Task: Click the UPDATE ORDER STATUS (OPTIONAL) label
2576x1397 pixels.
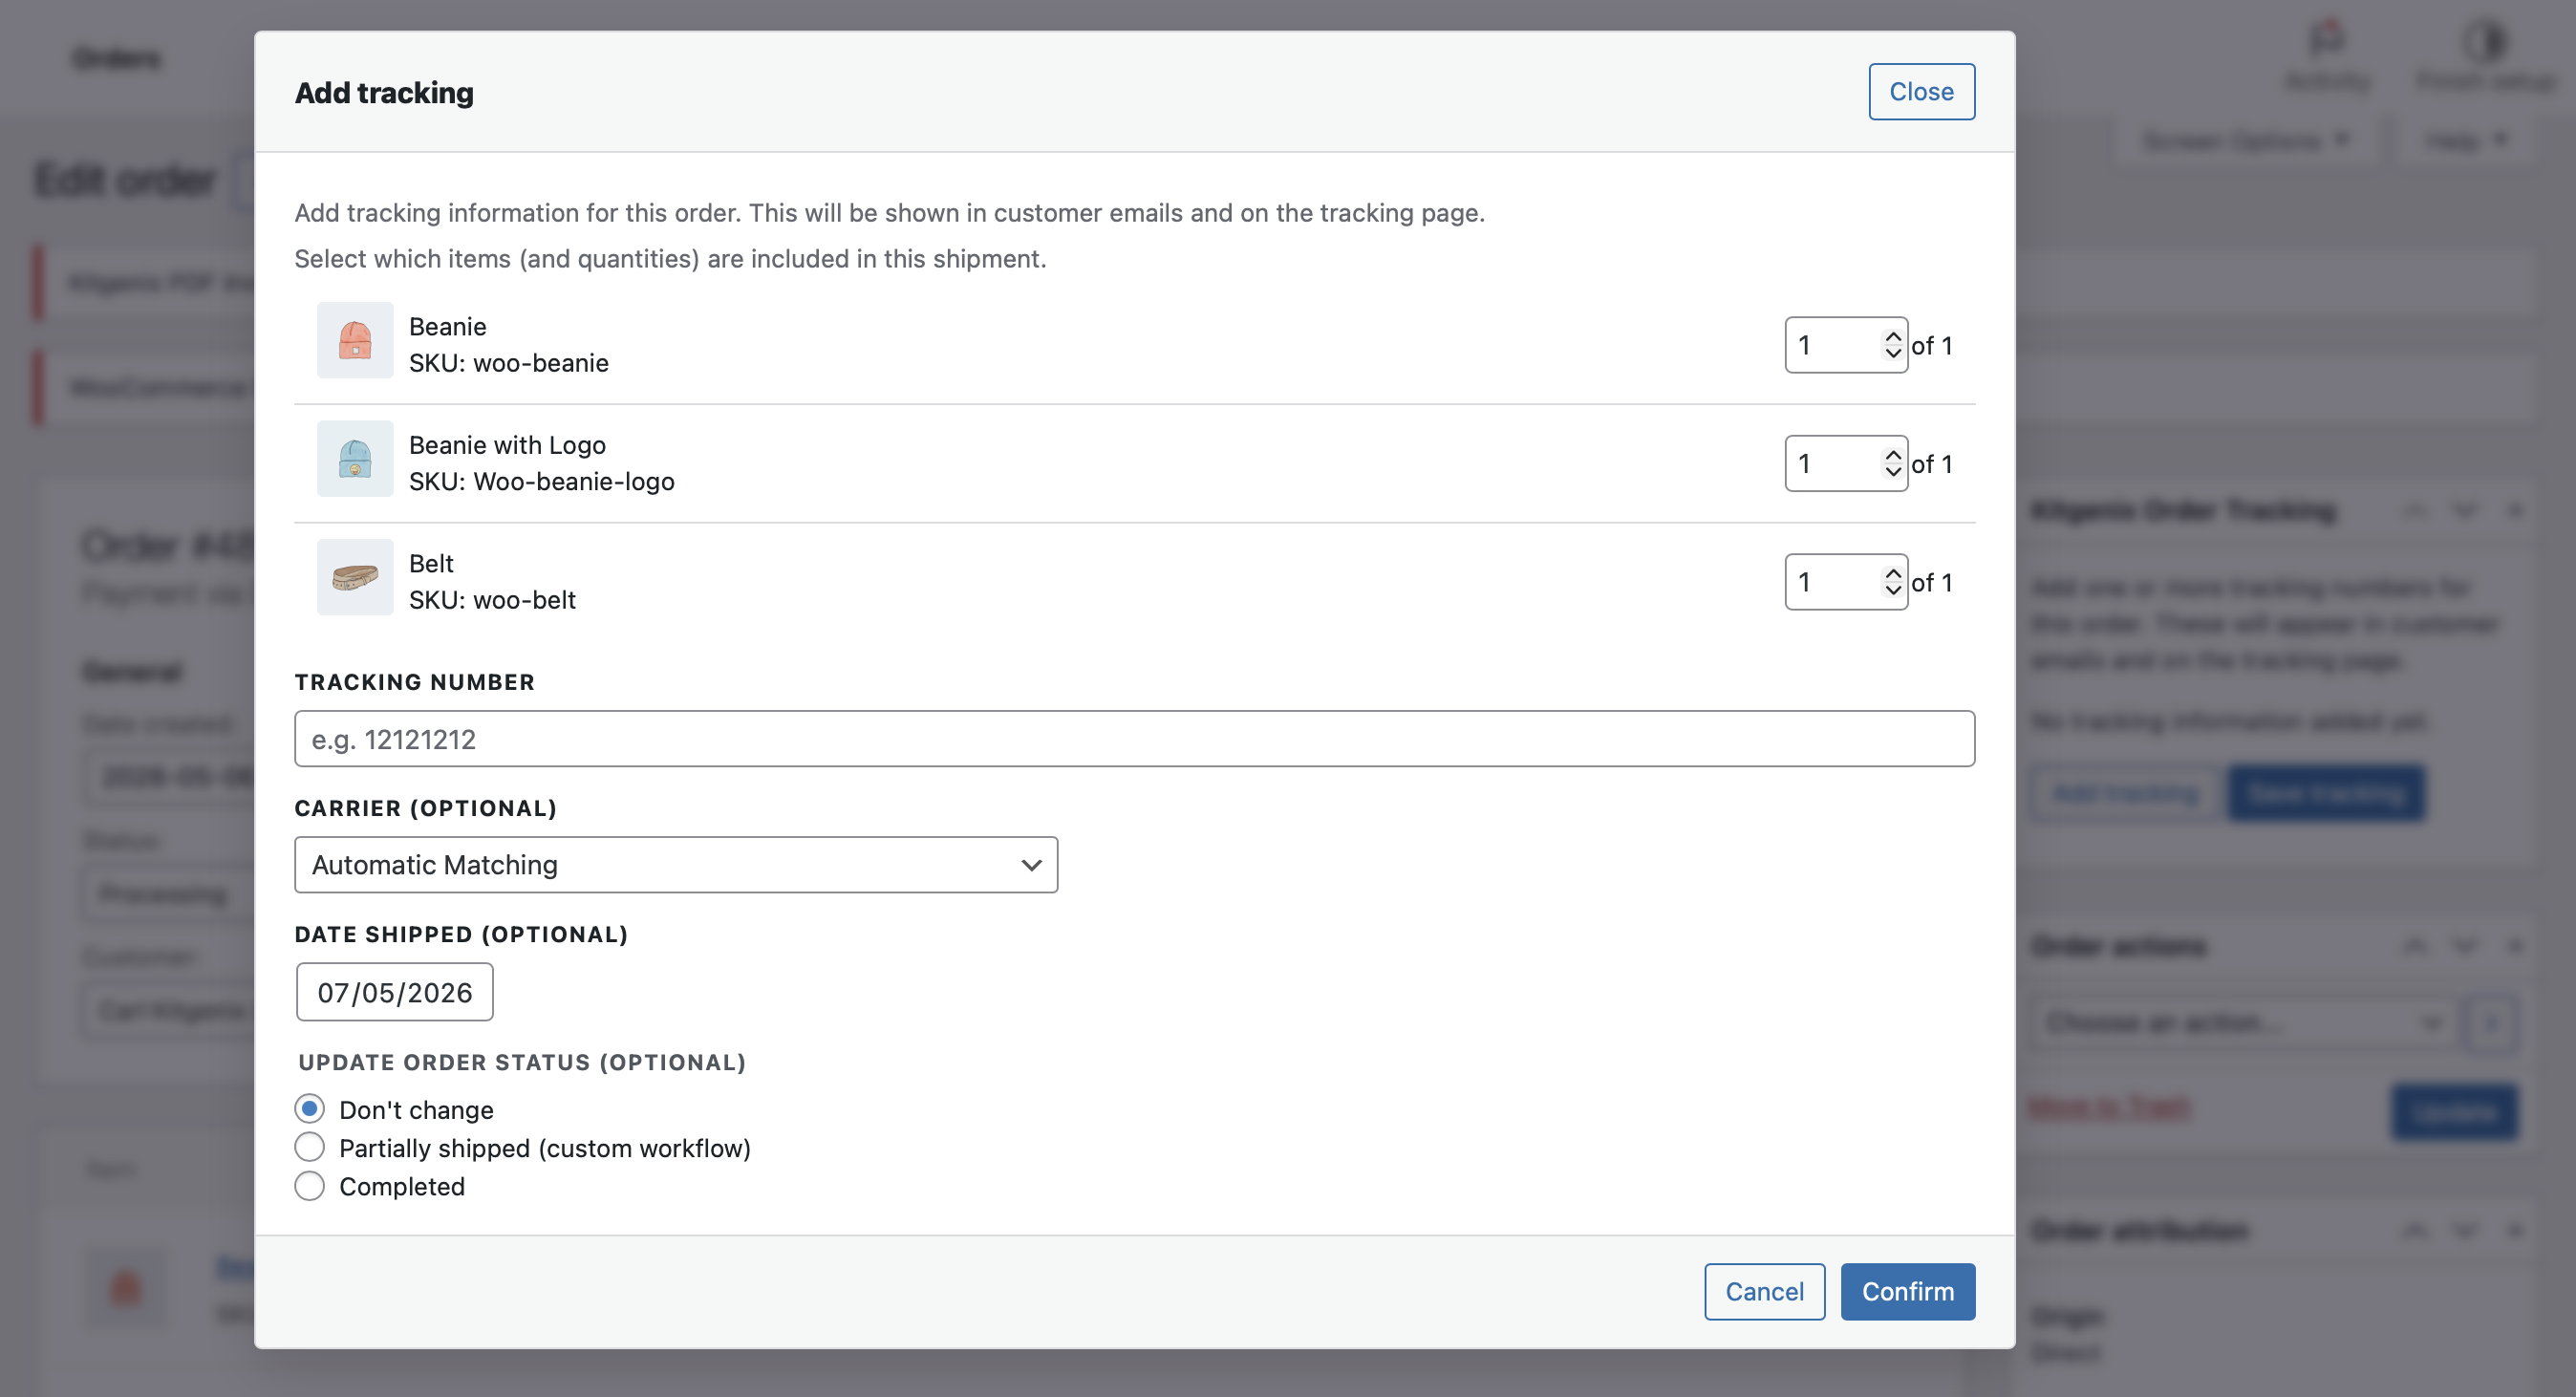Action: pyautogui.click(x=522, y=1062)
